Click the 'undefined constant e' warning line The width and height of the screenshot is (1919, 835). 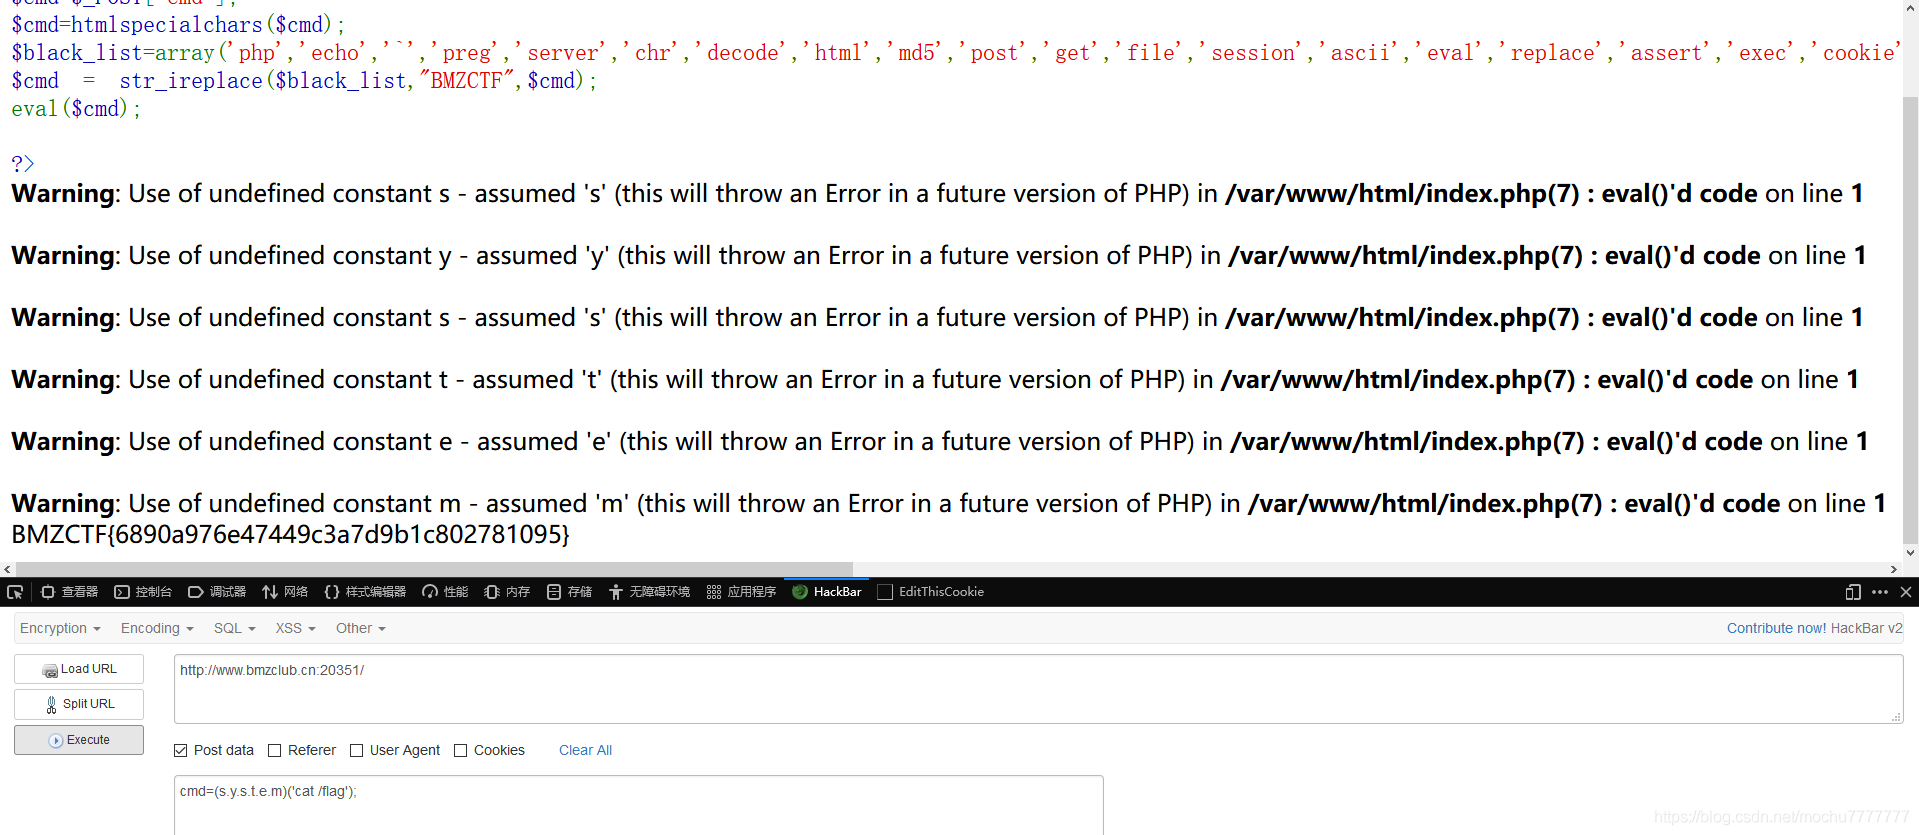[x=939, y=441]
